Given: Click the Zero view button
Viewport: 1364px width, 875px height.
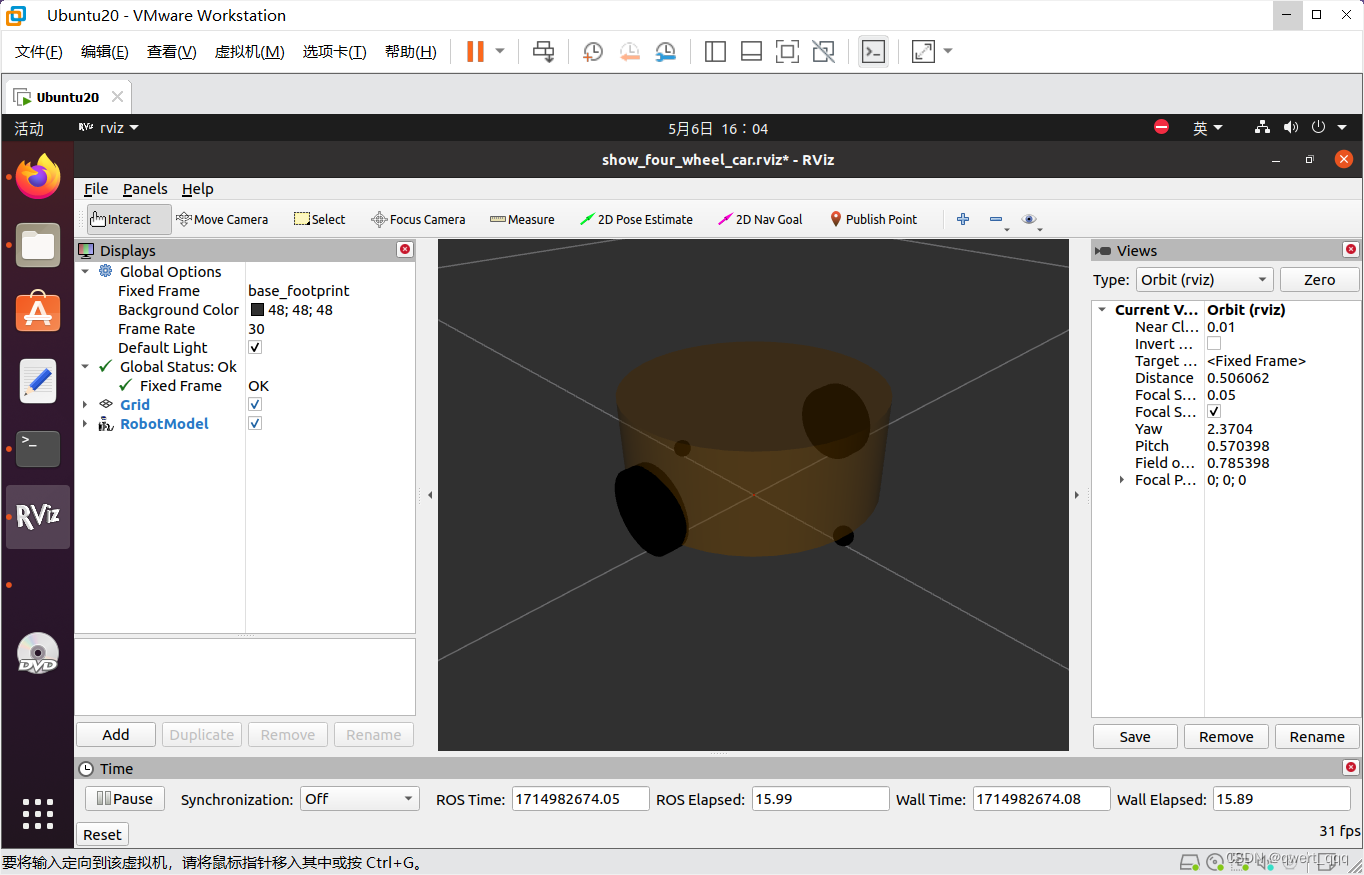Looking at the screenshot, I should (x=1319, y=280).
